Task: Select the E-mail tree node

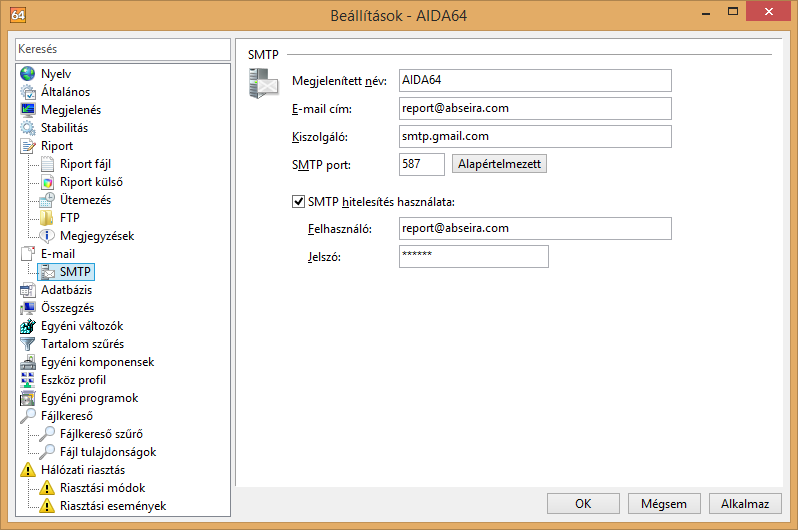Action: point(58,254)
